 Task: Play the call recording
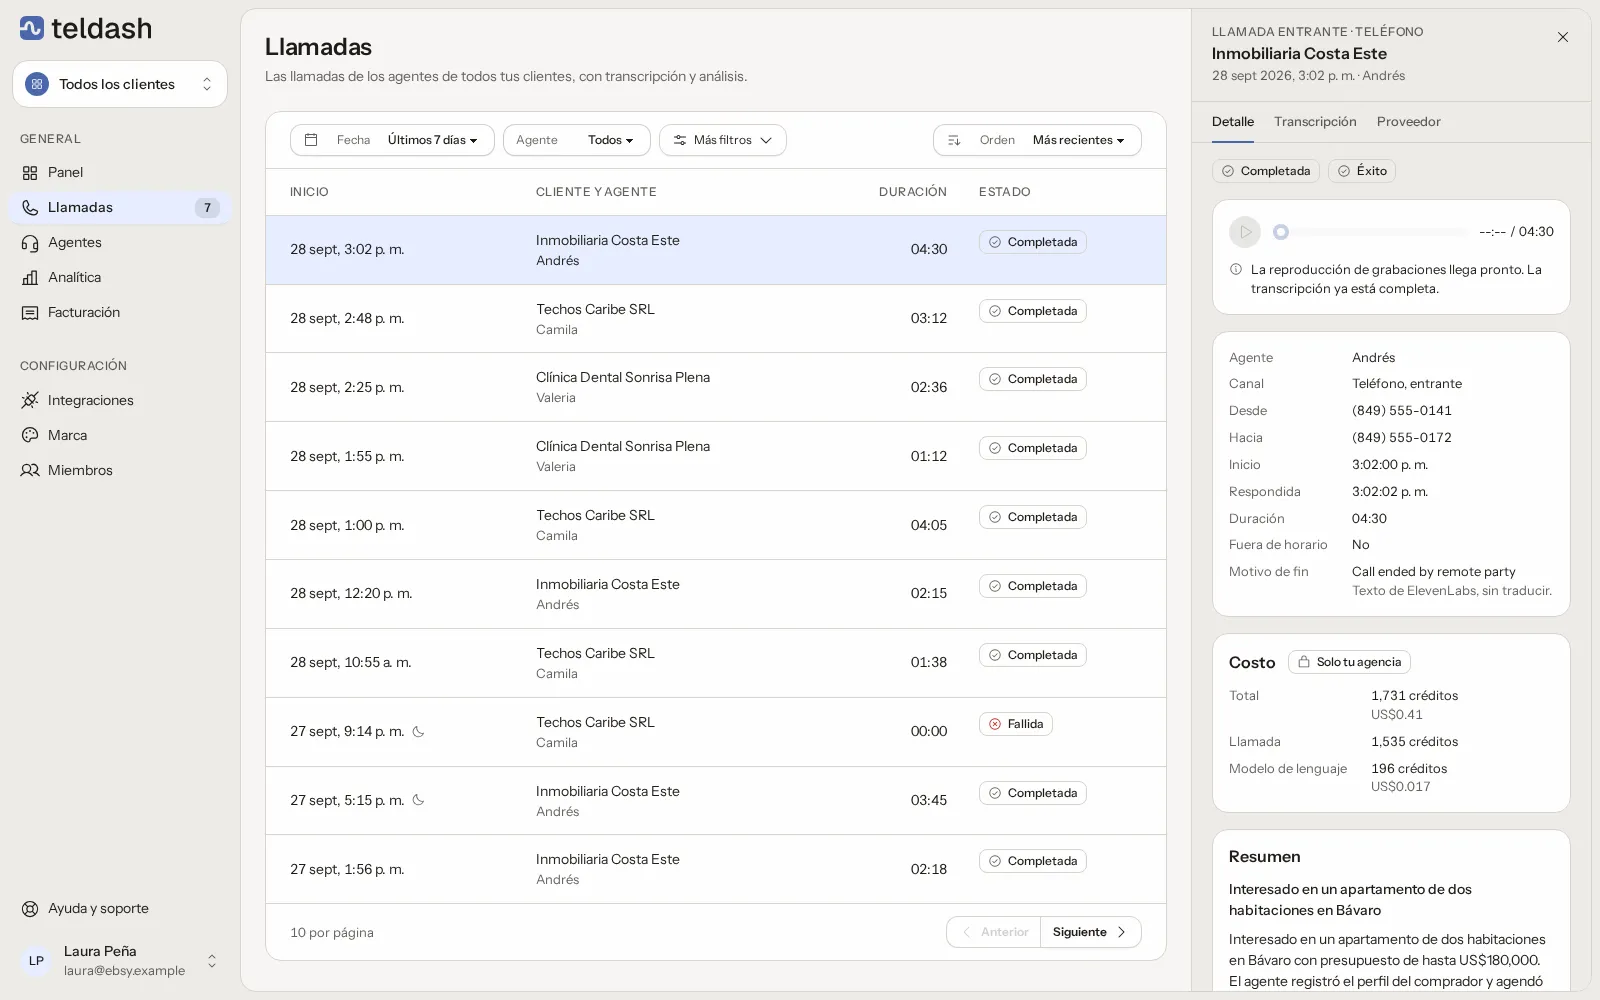coord(1245,232)
